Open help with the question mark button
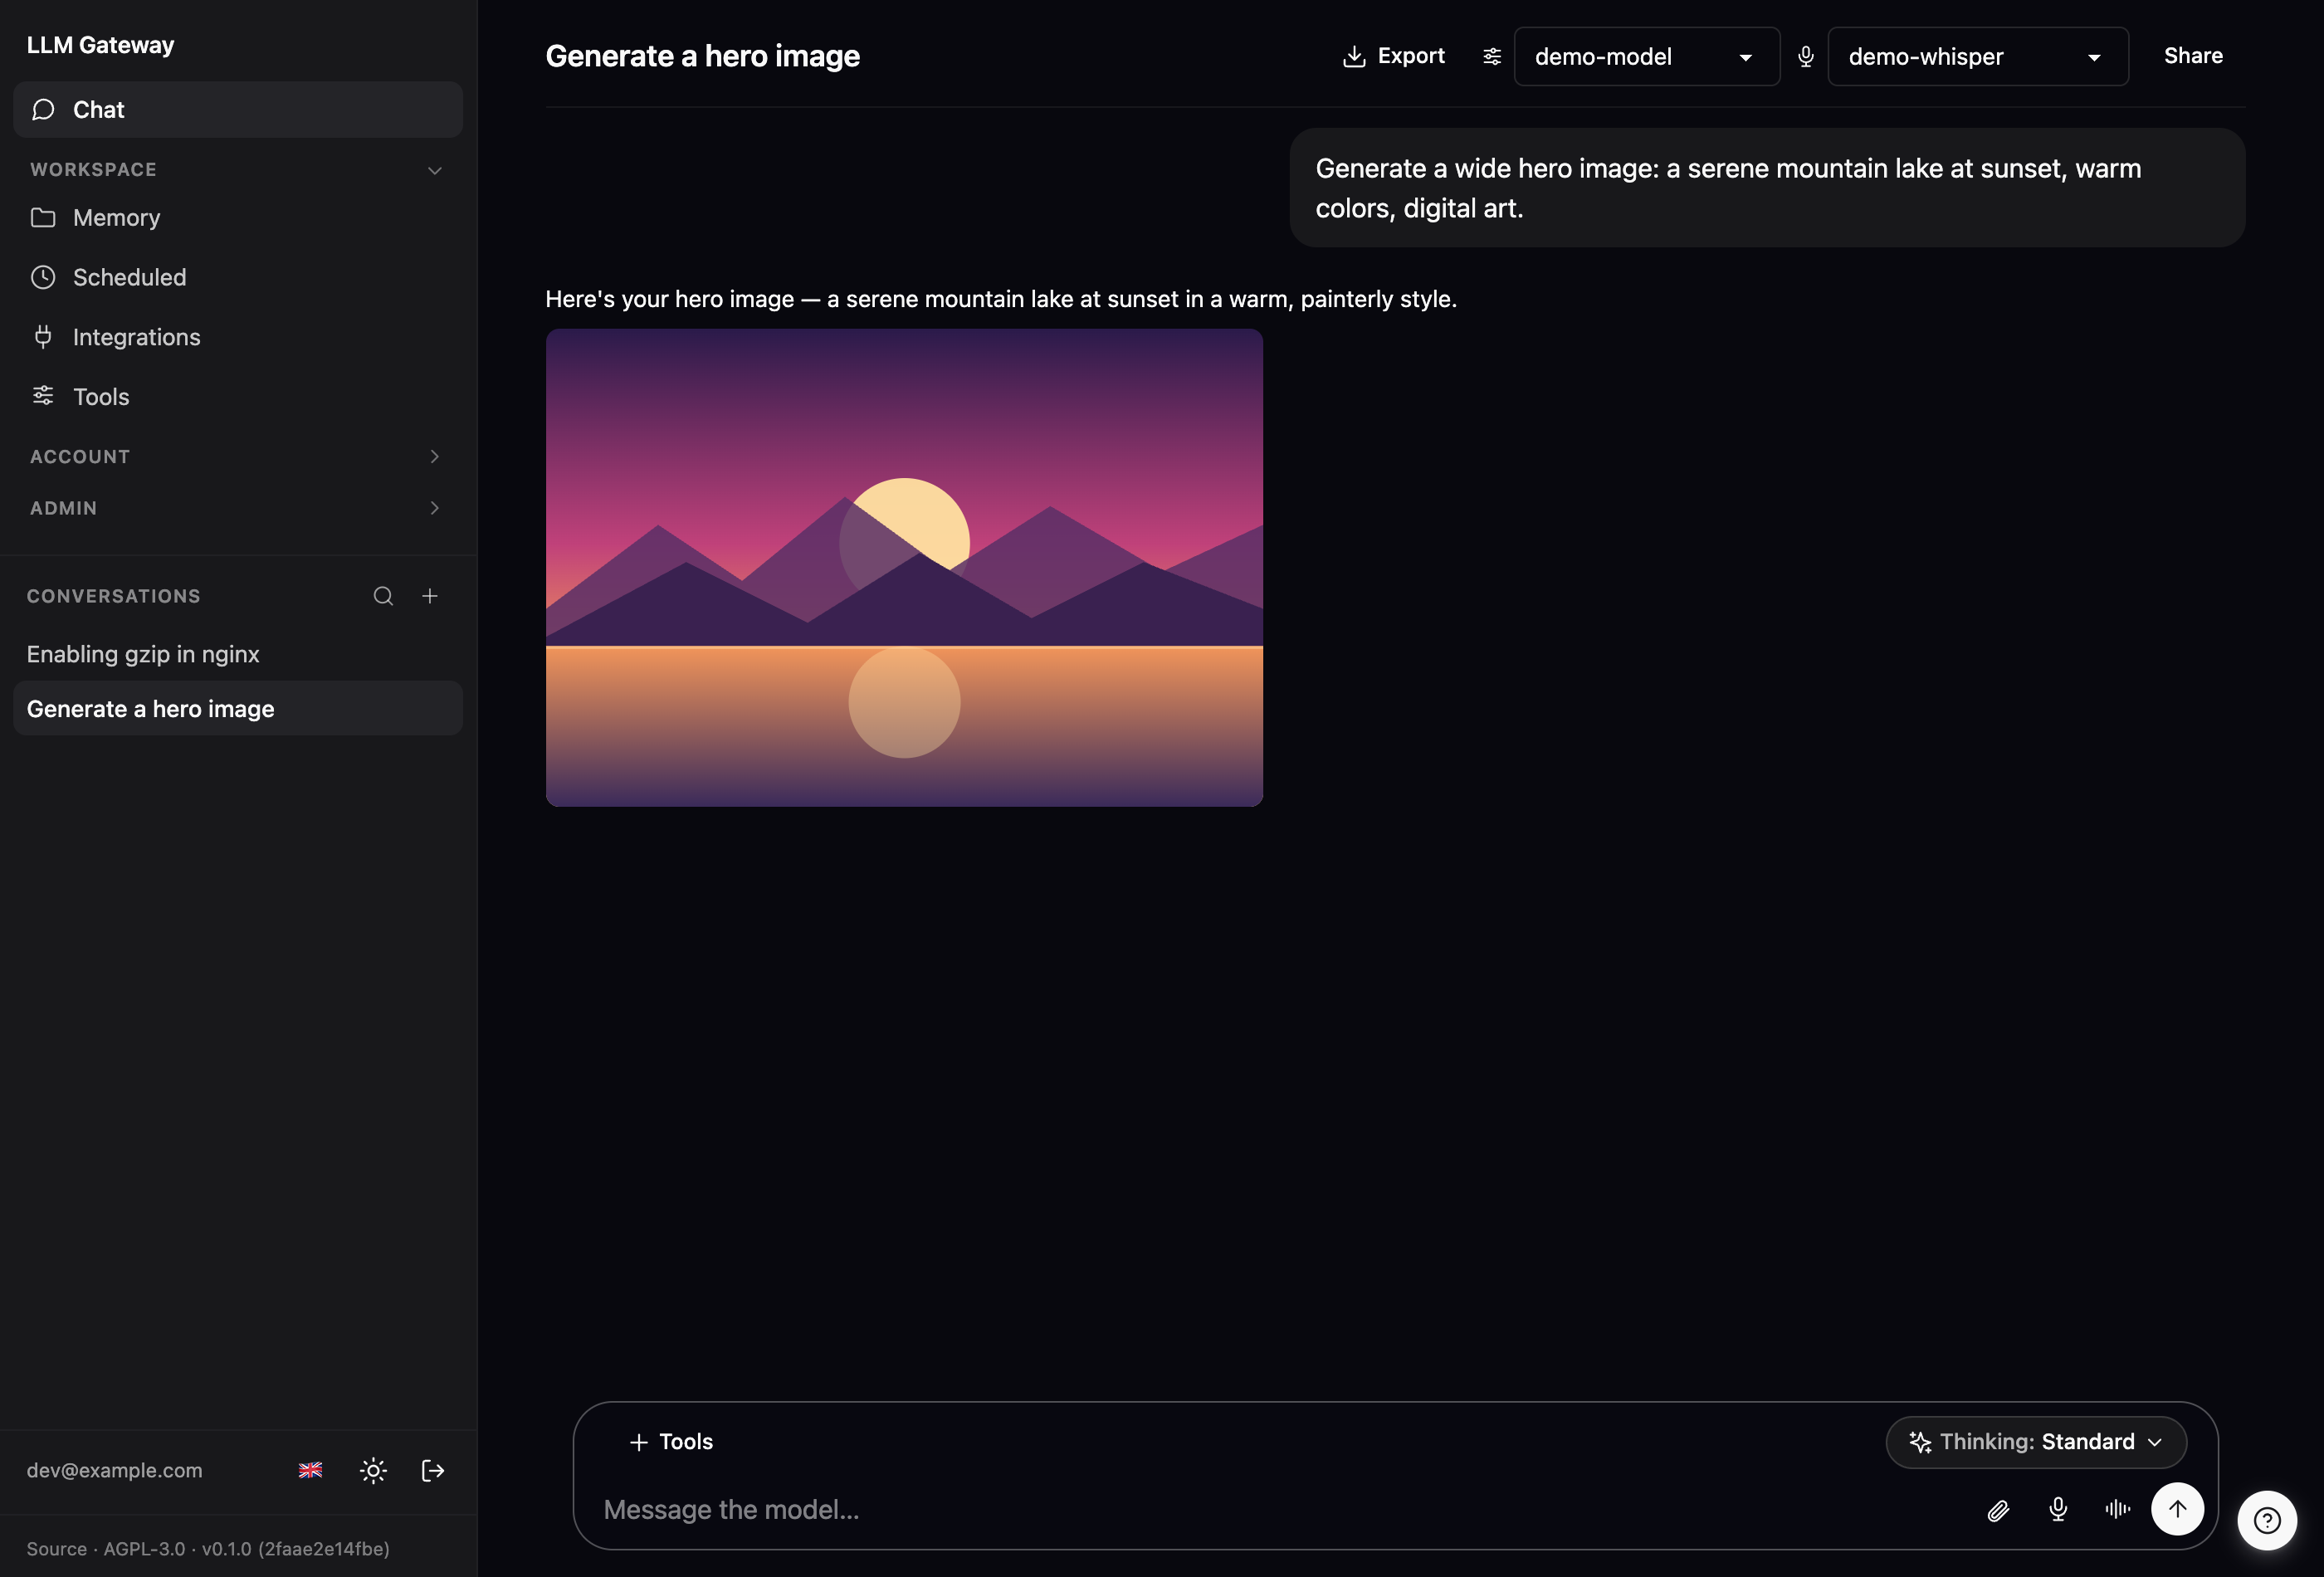Viewport: 2324px width, 1577px height. point(2267,1521)
